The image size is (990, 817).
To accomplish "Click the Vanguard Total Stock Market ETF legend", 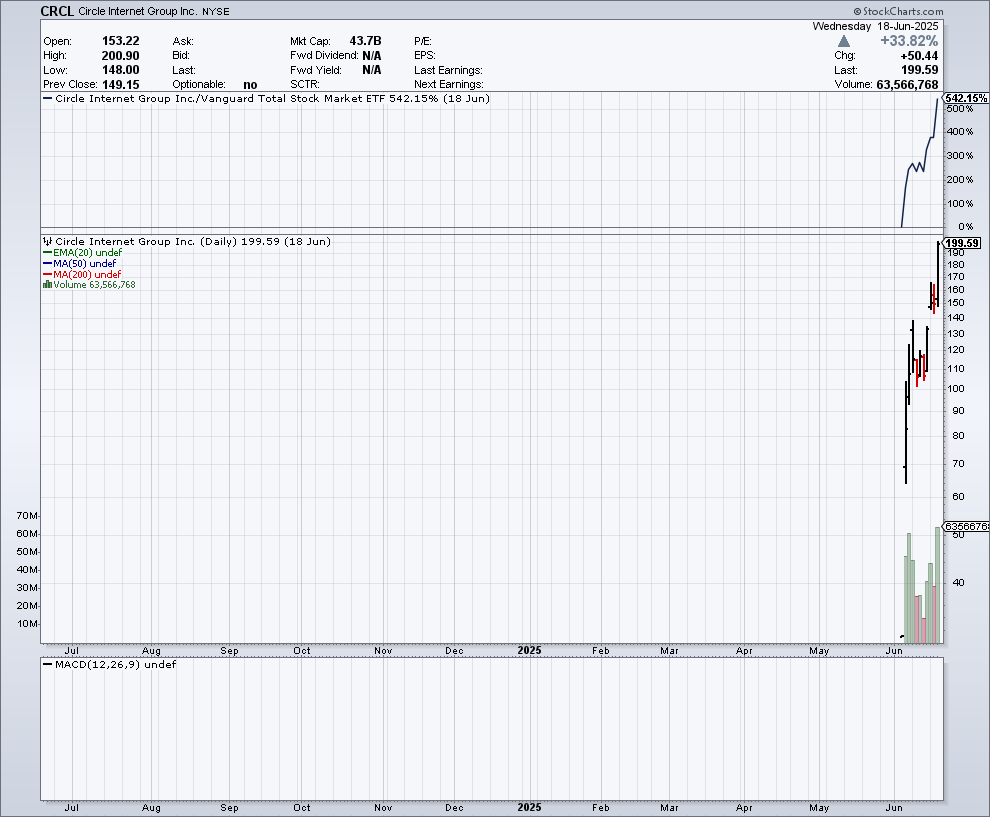I will 265,98.
